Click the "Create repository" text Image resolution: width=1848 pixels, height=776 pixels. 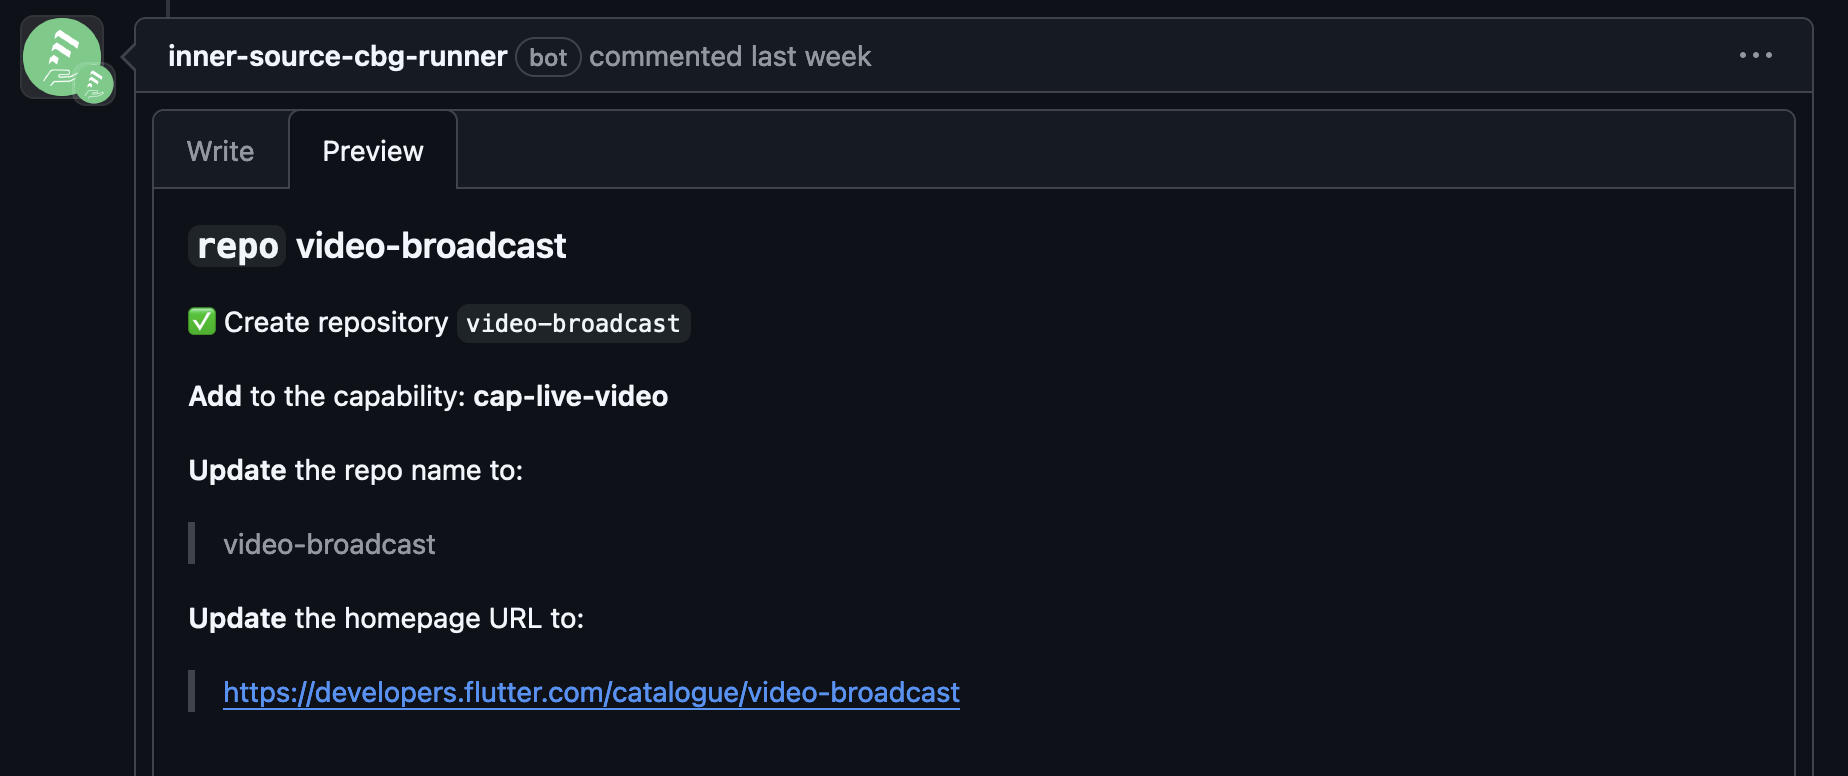(336, 322)
